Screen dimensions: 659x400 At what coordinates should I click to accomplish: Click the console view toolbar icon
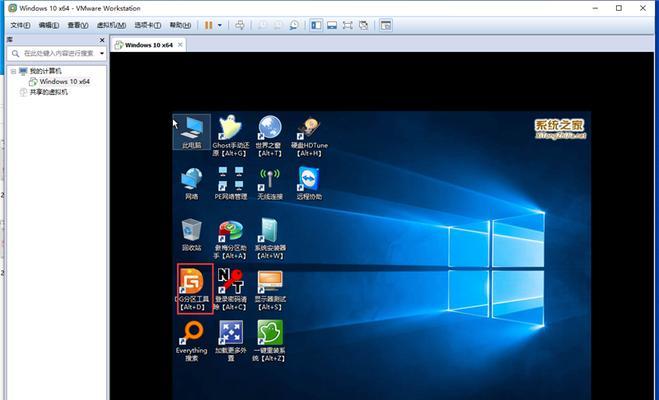click(x=385, y=25)
